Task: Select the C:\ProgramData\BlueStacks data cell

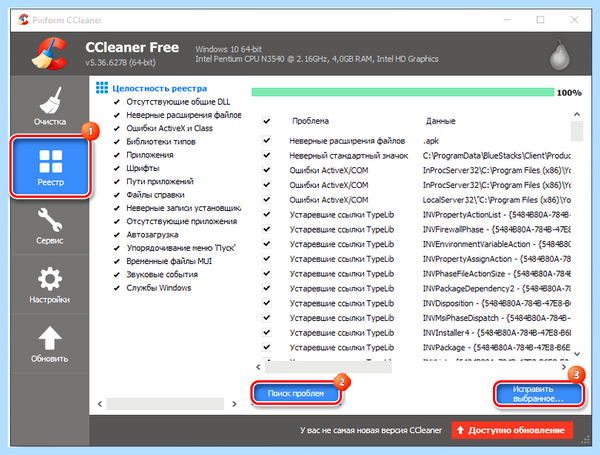Action: click(497, 155)
